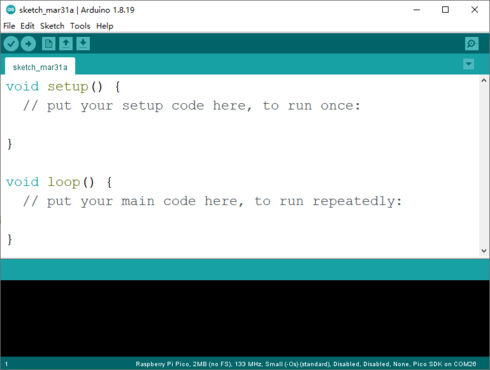The image size is (490, 370).
Task: Place cursor on void setup() line
Action: coord(63,87)
